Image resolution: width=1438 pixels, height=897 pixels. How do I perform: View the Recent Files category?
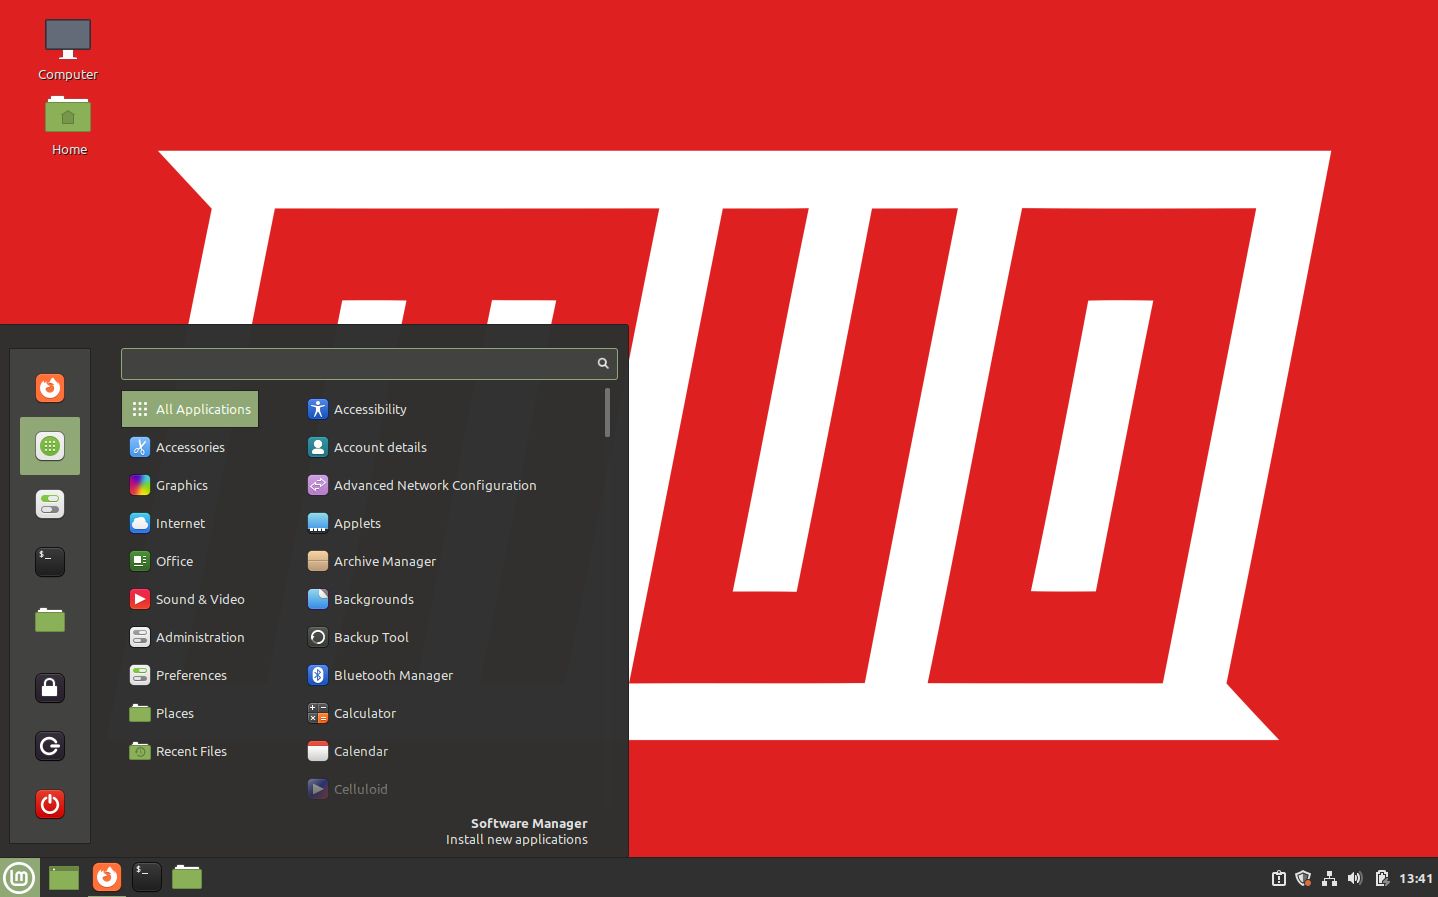190,751
